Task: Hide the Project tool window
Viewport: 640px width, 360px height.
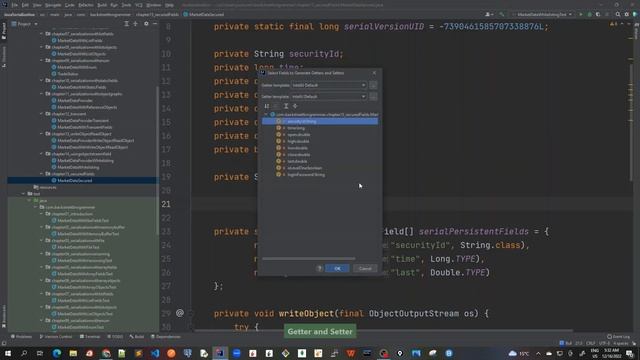Action: pyautogui.click(x=155, y=24)
